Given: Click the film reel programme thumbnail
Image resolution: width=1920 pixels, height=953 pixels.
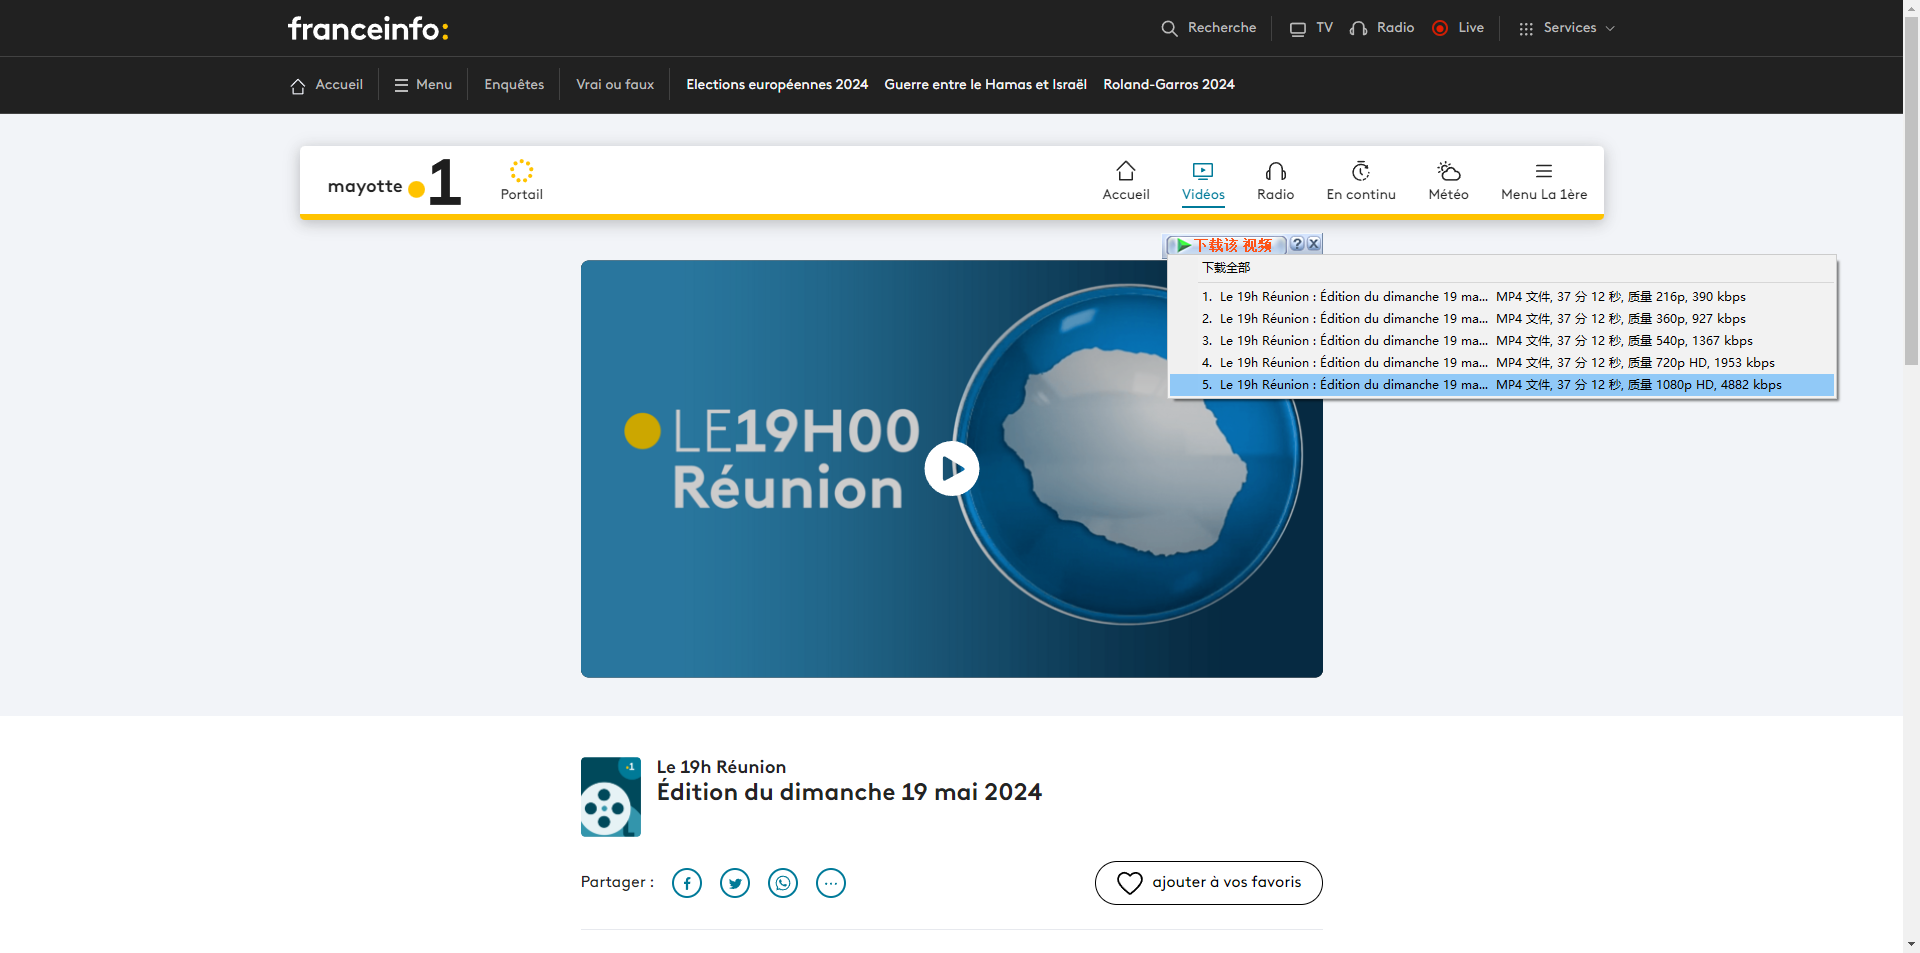Looking at the screenshot, I should coord(611,797).
